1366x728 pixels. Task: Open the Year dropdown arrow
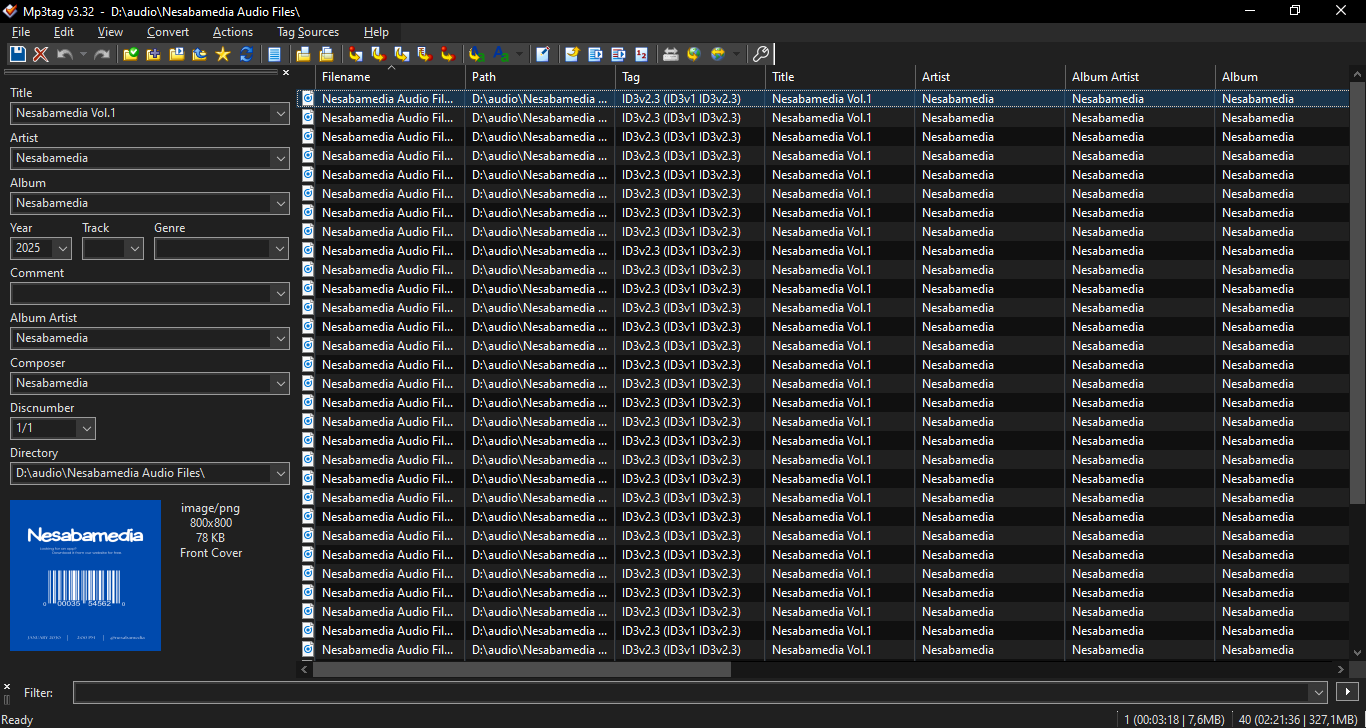(62, 248)
